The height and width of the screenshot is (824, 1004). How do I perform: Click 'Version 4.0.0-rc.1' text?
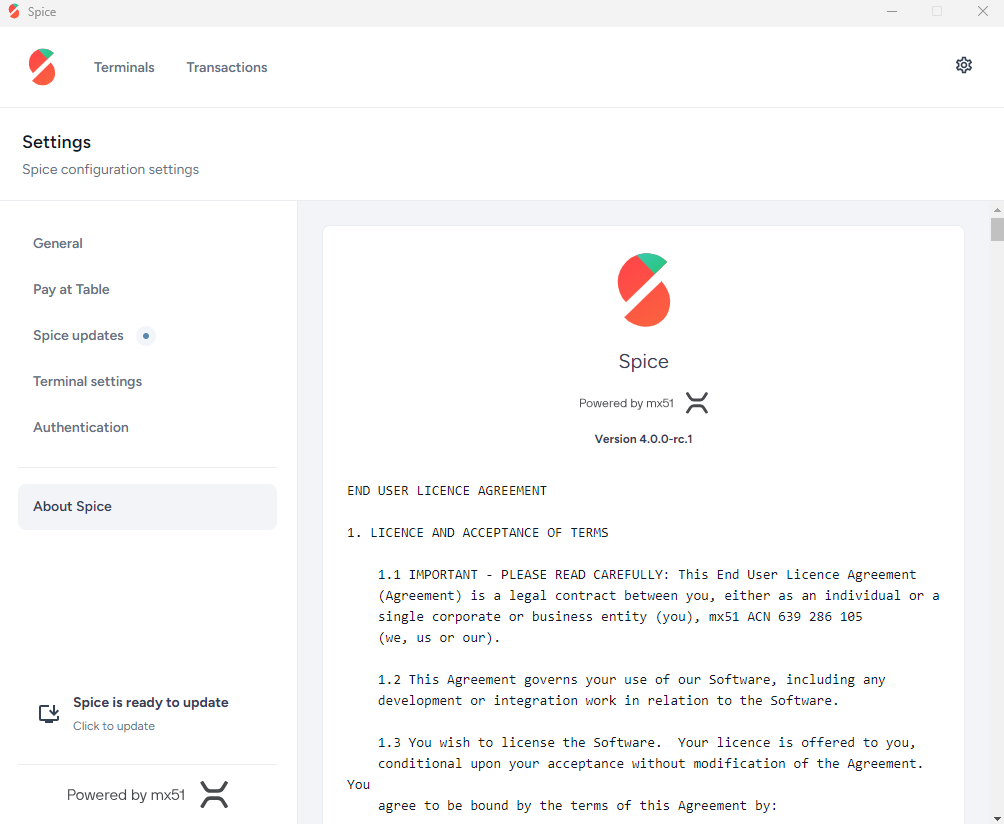click(x=644, y=439)
